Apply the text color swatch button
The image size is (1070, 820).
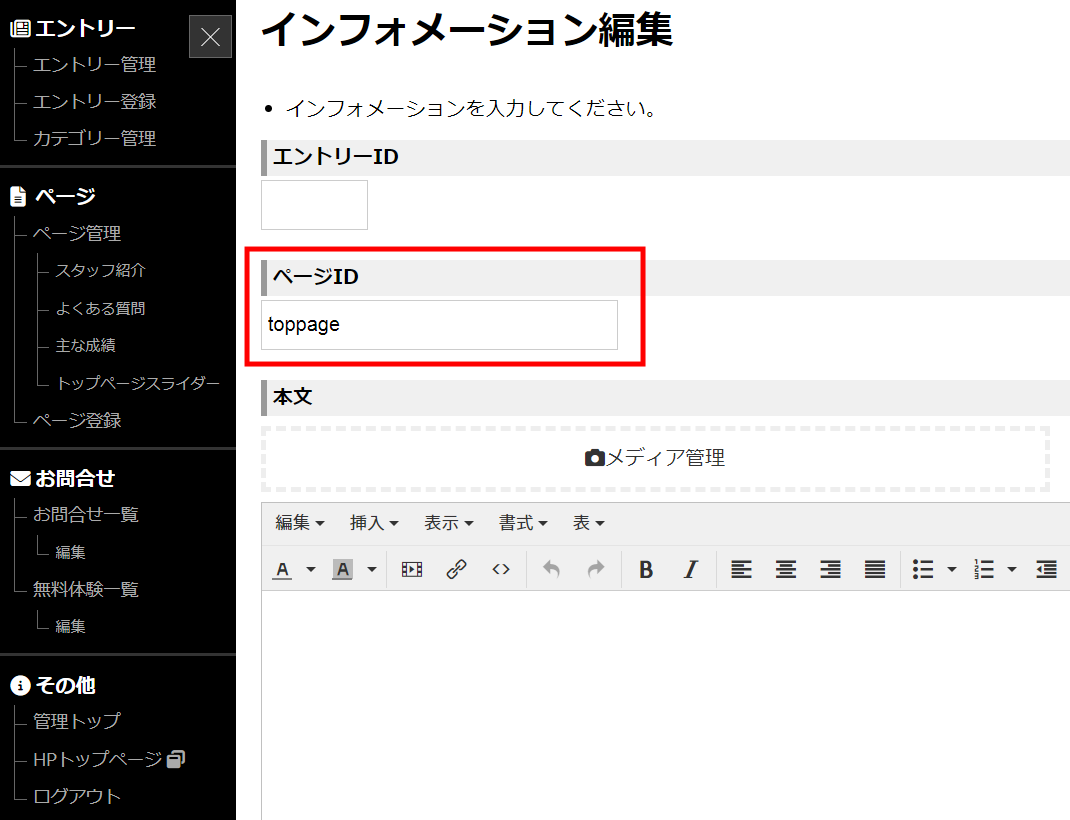[283, 569]
